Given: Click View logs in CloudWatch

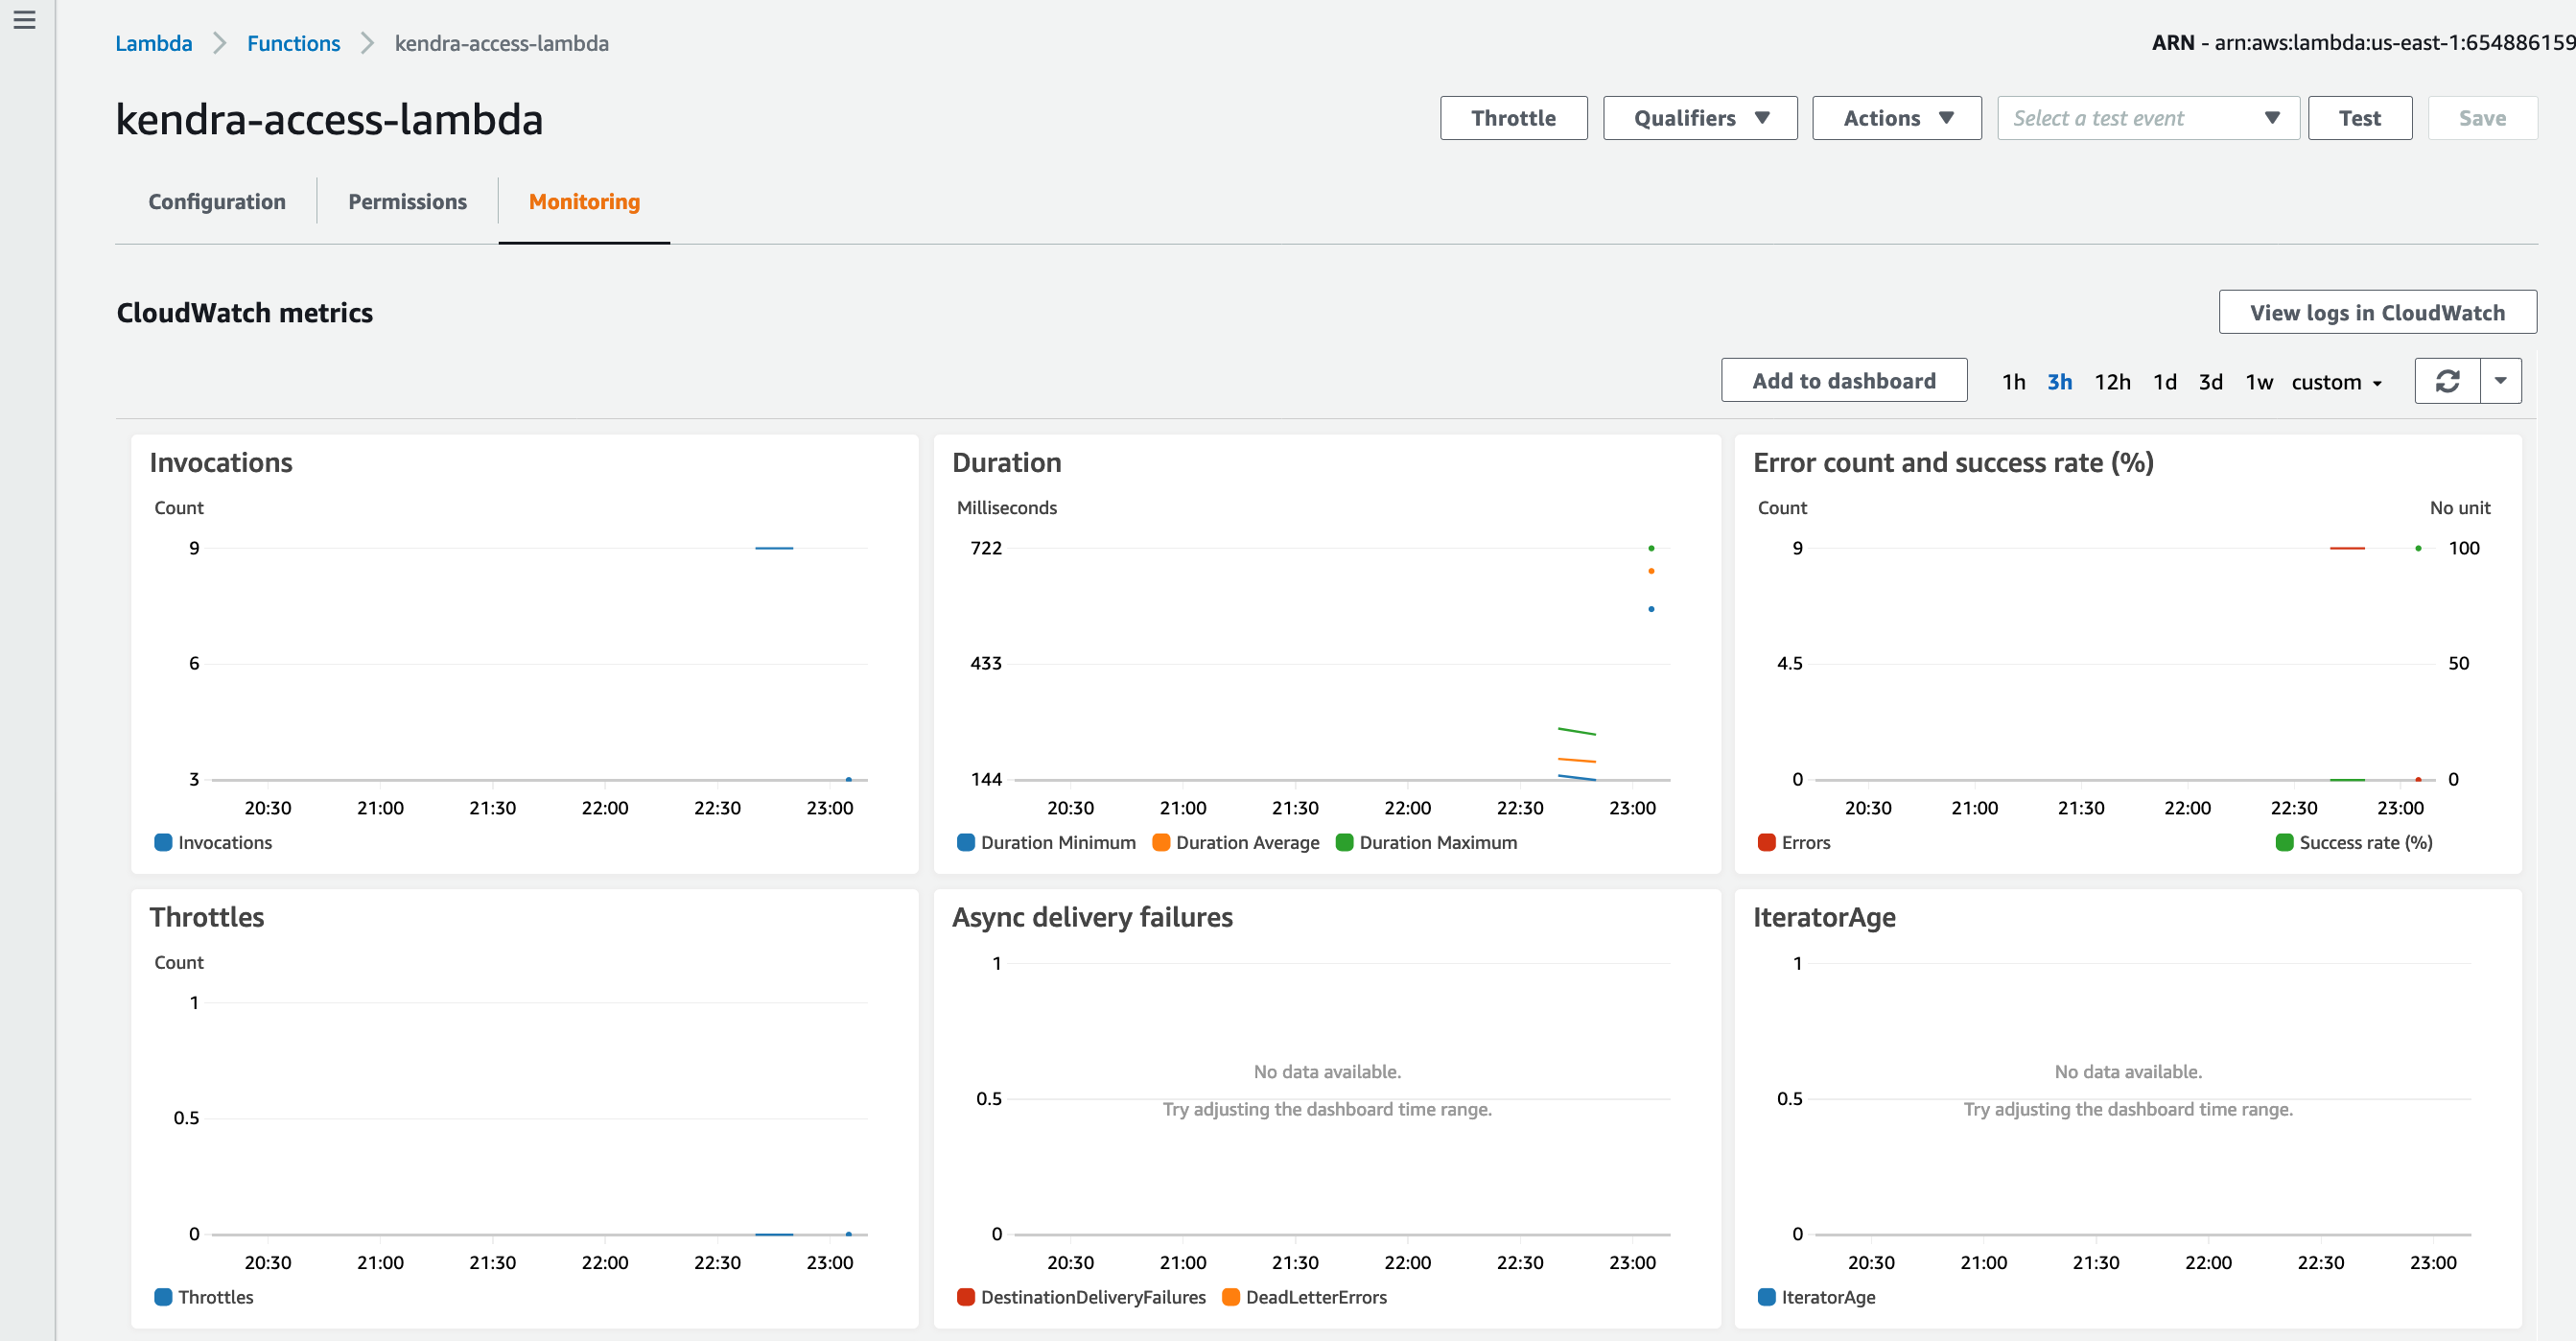Looking at the screenshot, I should [x=2377, y=312].
